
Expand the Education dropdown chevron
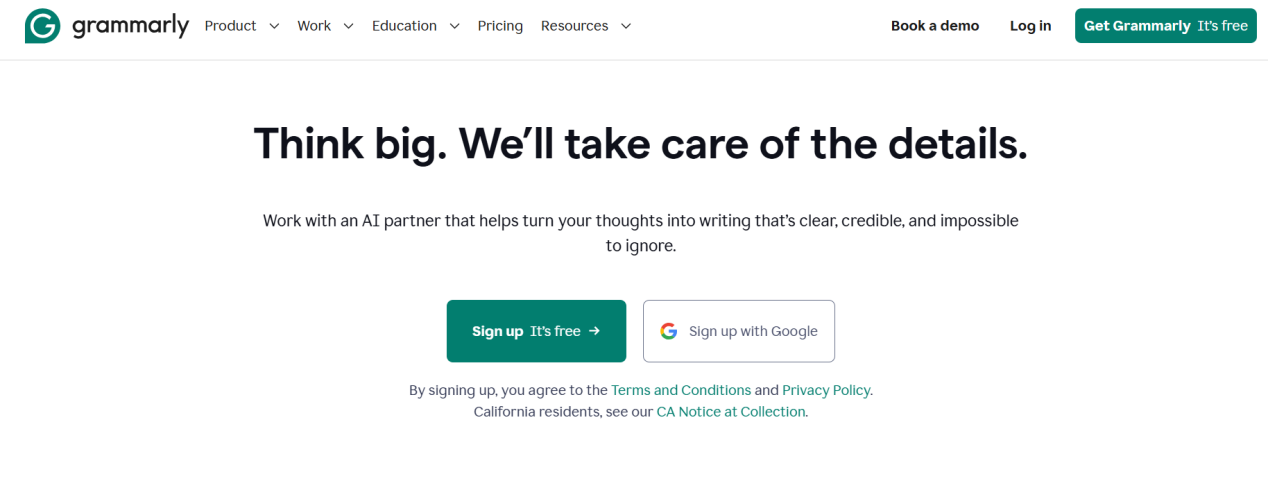[x=454, y=26]
